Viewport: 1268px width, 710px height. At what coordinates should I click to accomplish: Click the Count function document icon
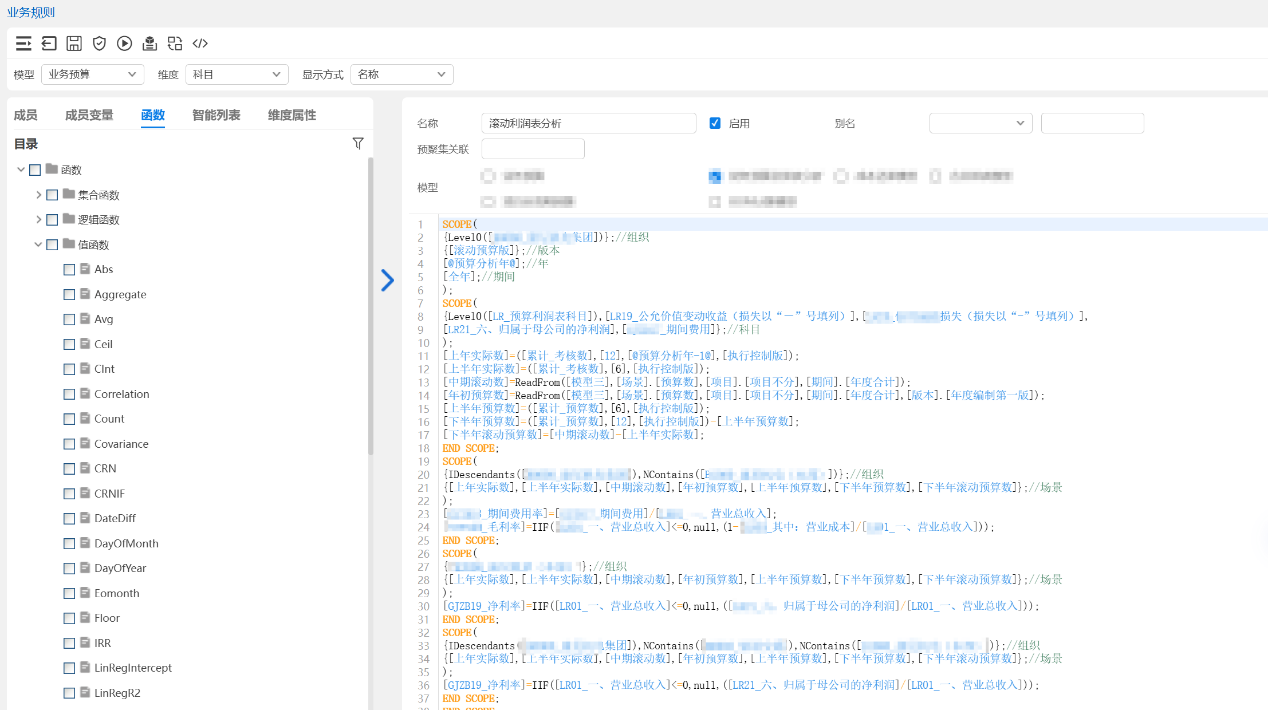click(85, 418)
